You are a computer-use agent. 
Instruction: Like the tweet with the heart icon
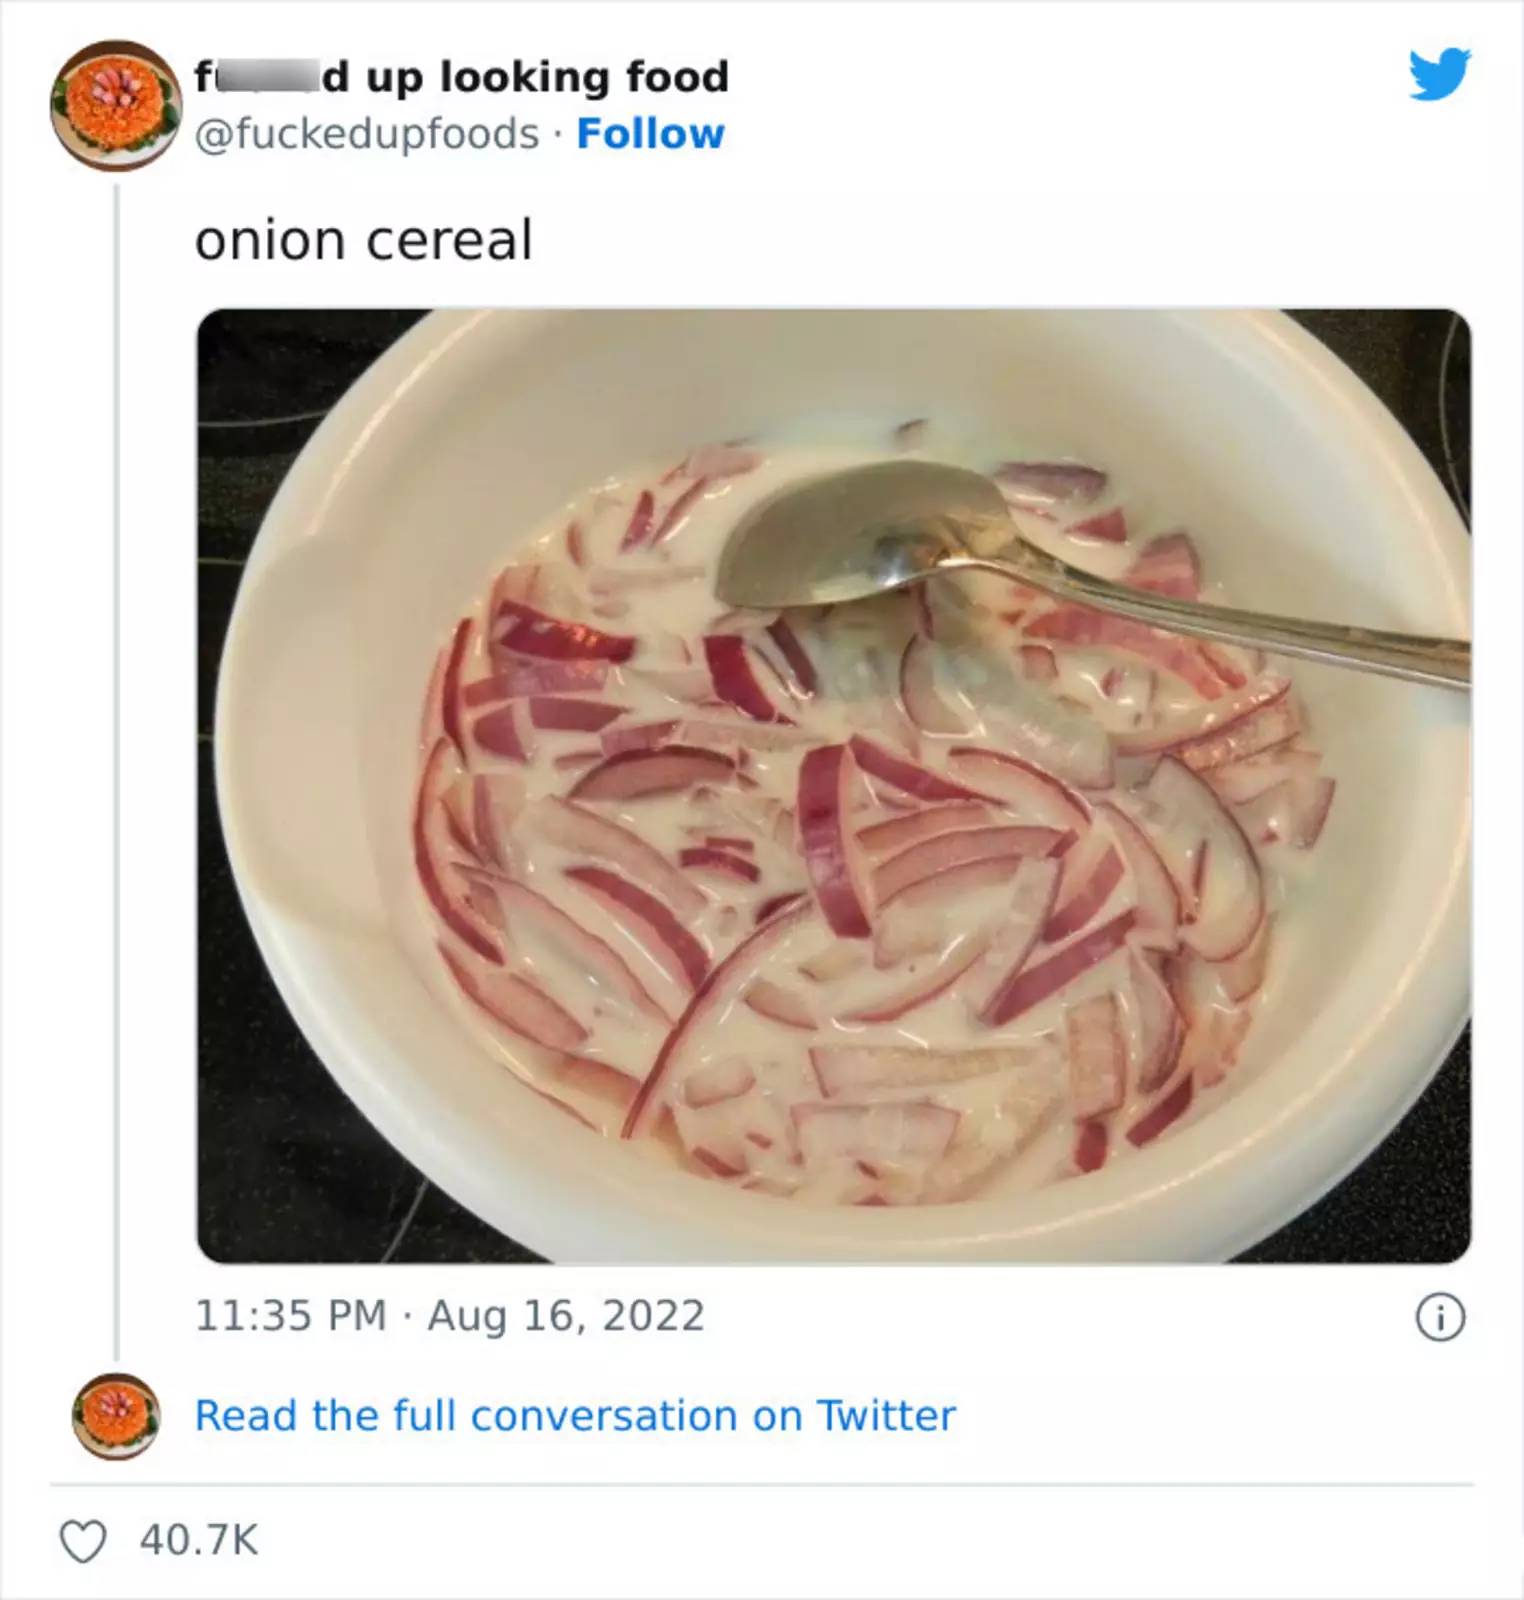pyautogui.click(x=83, y=1541)
